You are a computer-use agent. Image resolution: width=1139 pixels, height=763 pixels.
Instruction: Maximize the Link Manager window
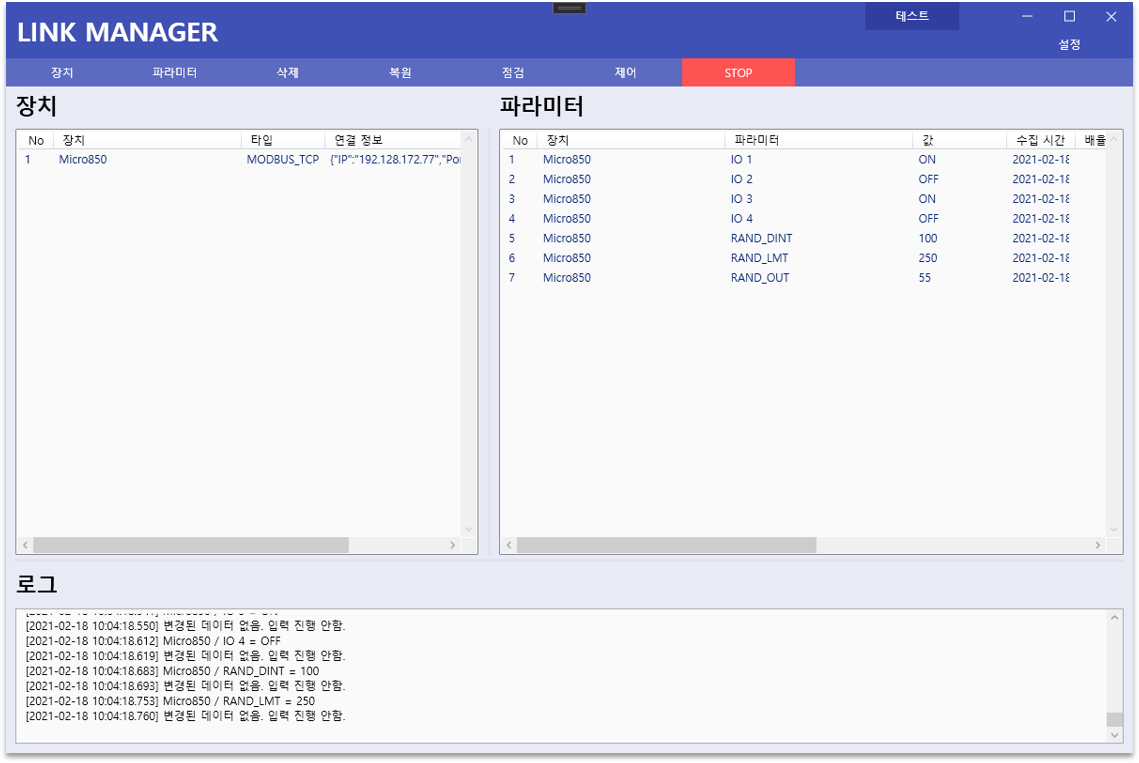point(1069,16)
